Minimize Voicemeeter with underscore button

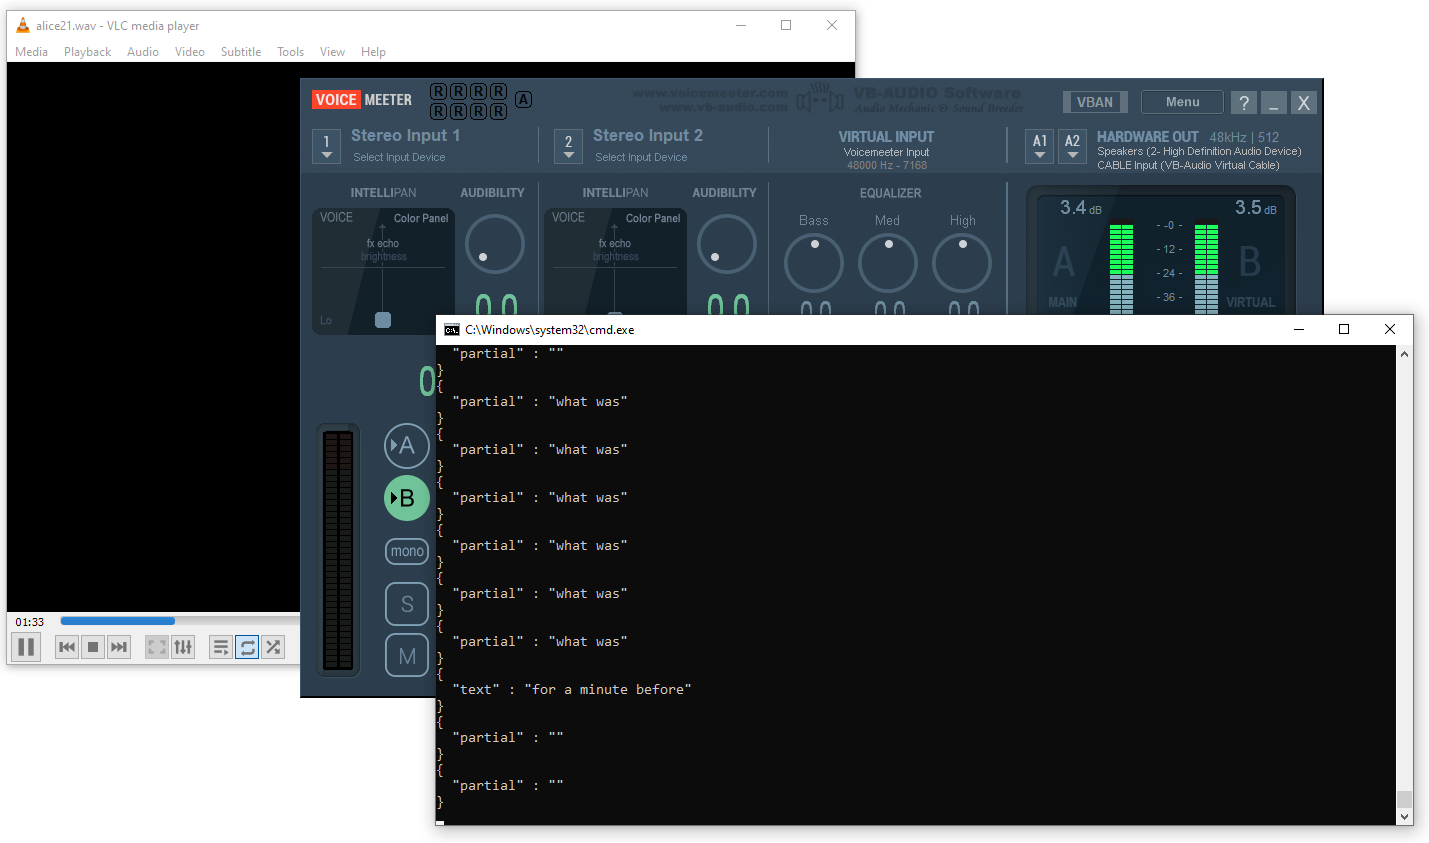point(1274,103)
